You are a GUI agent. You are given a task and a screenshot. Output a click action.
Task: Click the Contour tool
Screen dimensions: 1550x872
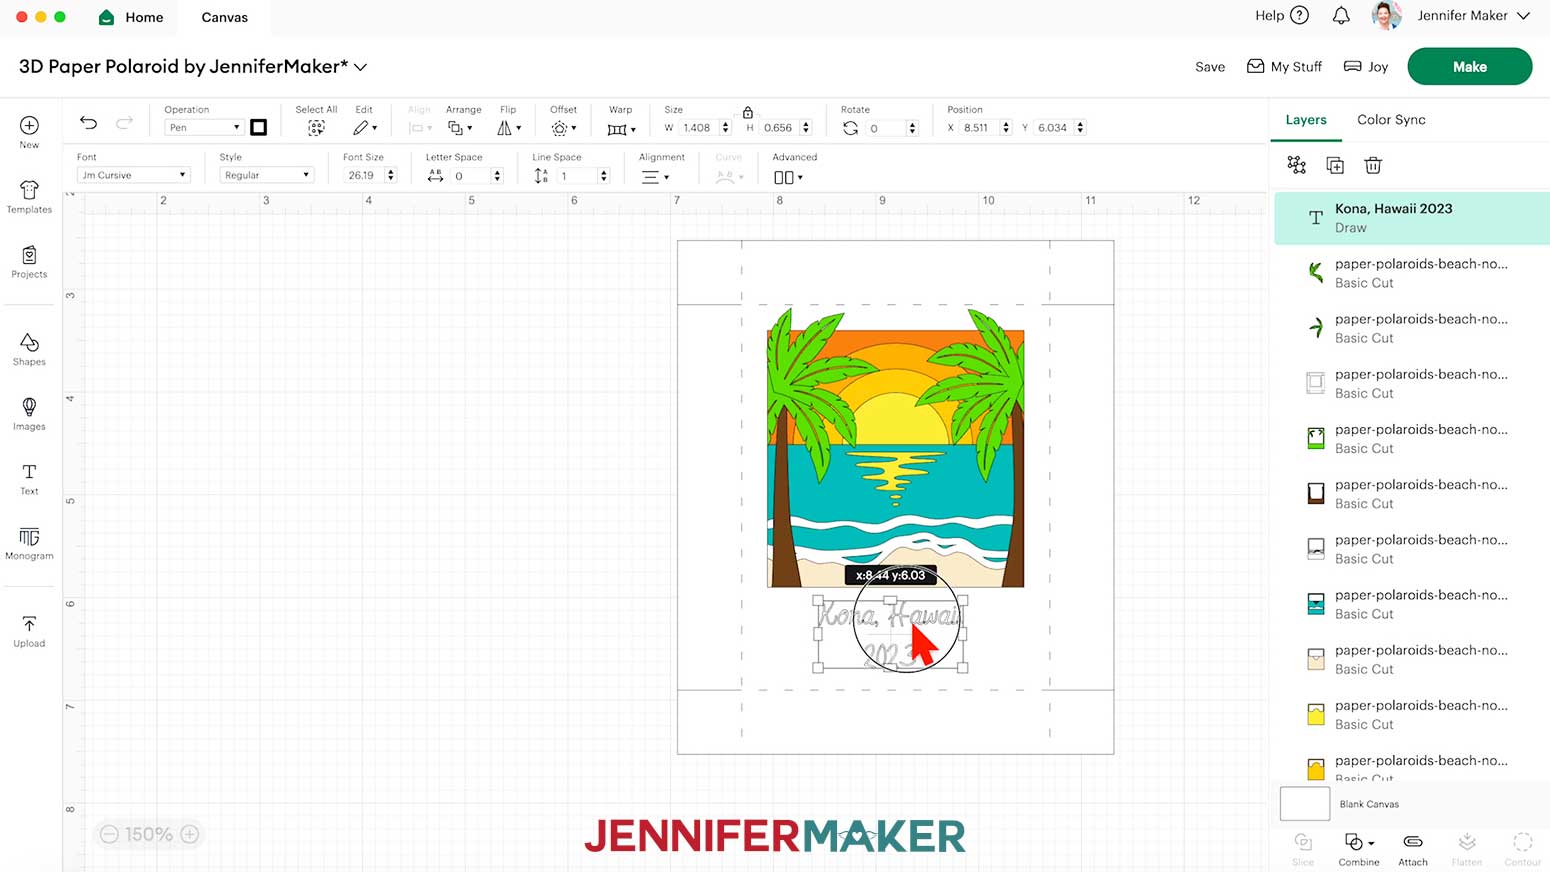pos(1523,849)
